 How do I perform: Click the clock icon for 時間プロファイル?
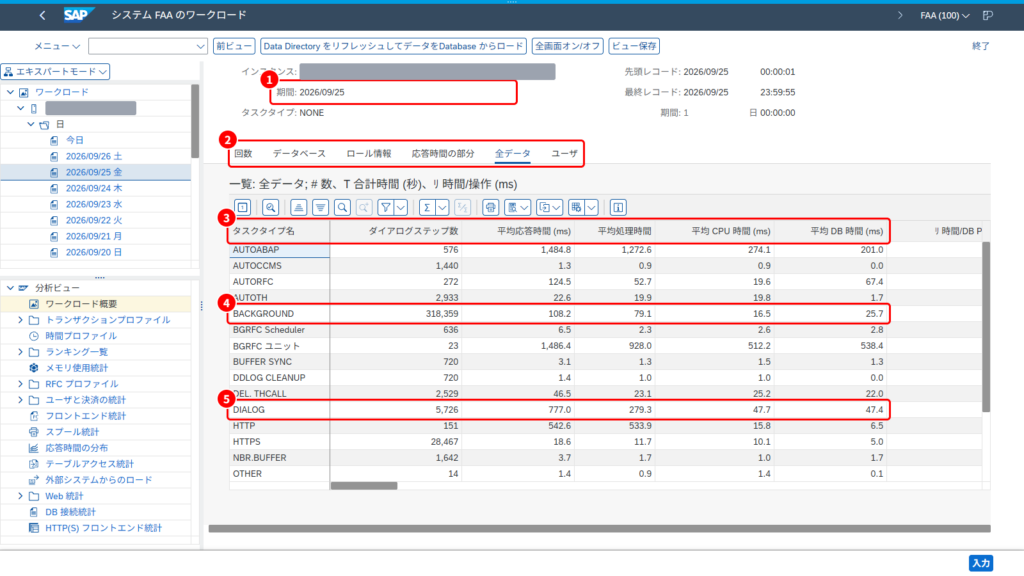pyautogui.click(x=34, y=336)
